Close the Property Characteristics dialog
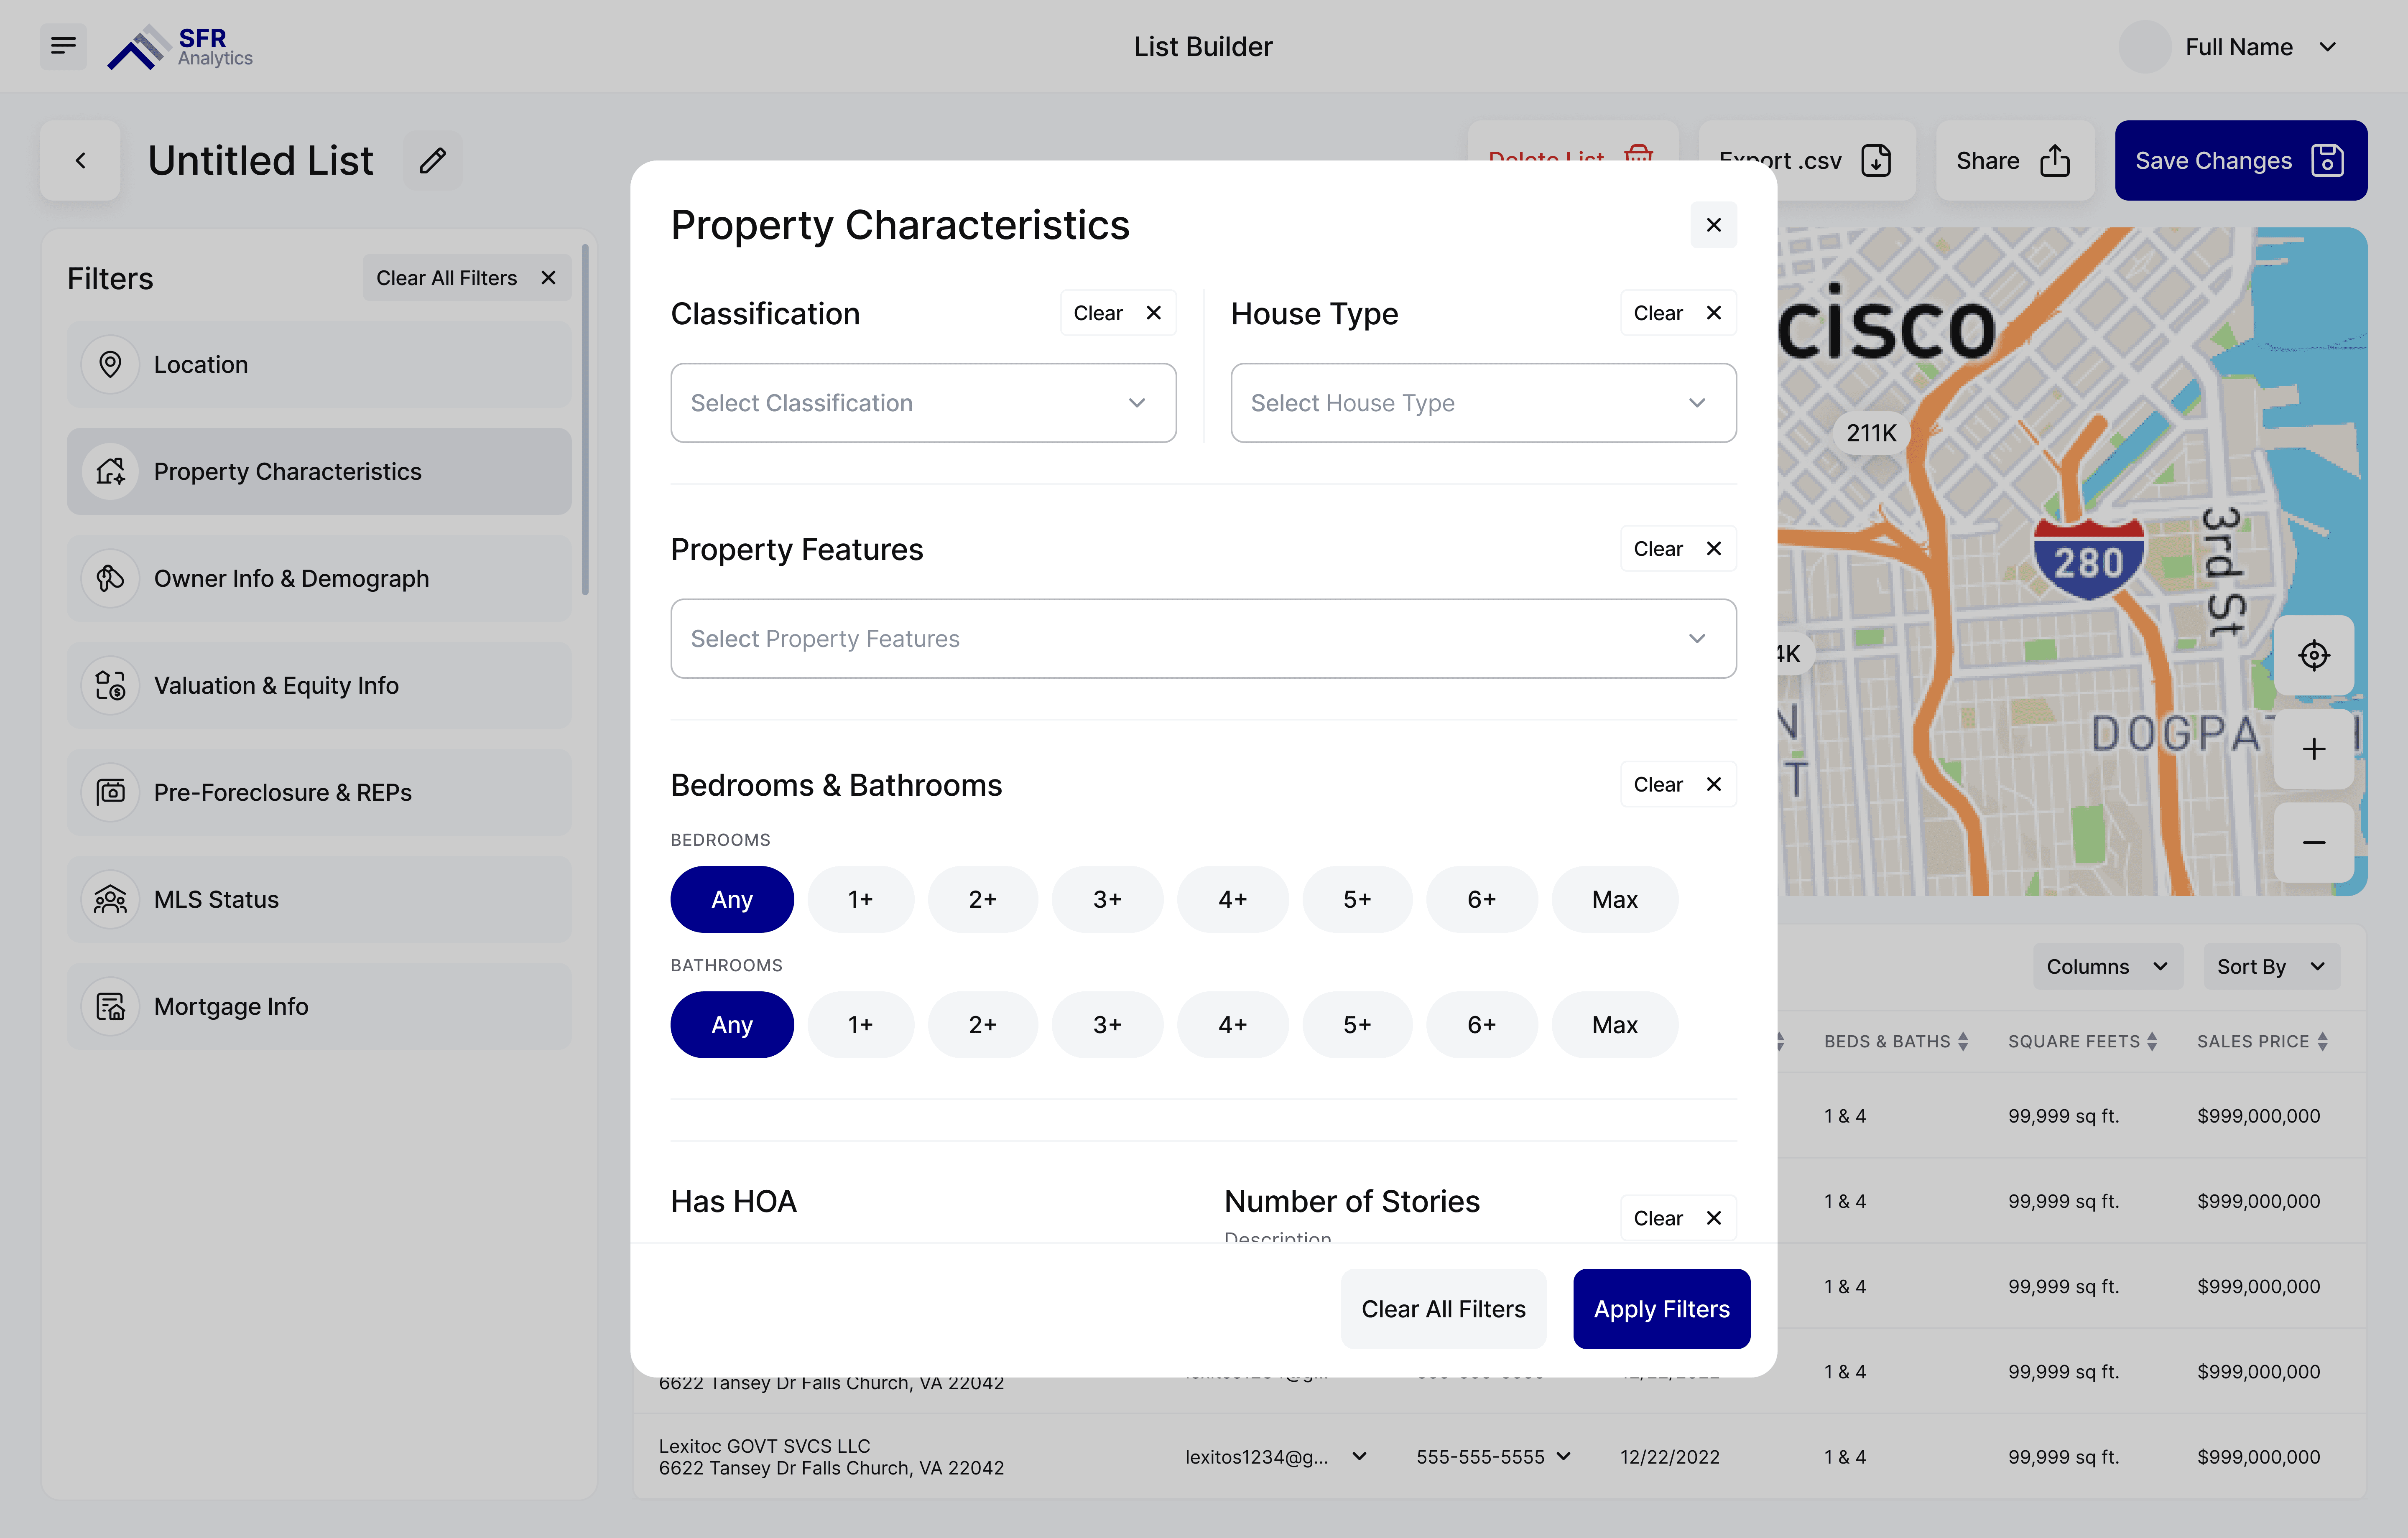This screenshot has width=2408, height=1538. tap(1713, 225)
